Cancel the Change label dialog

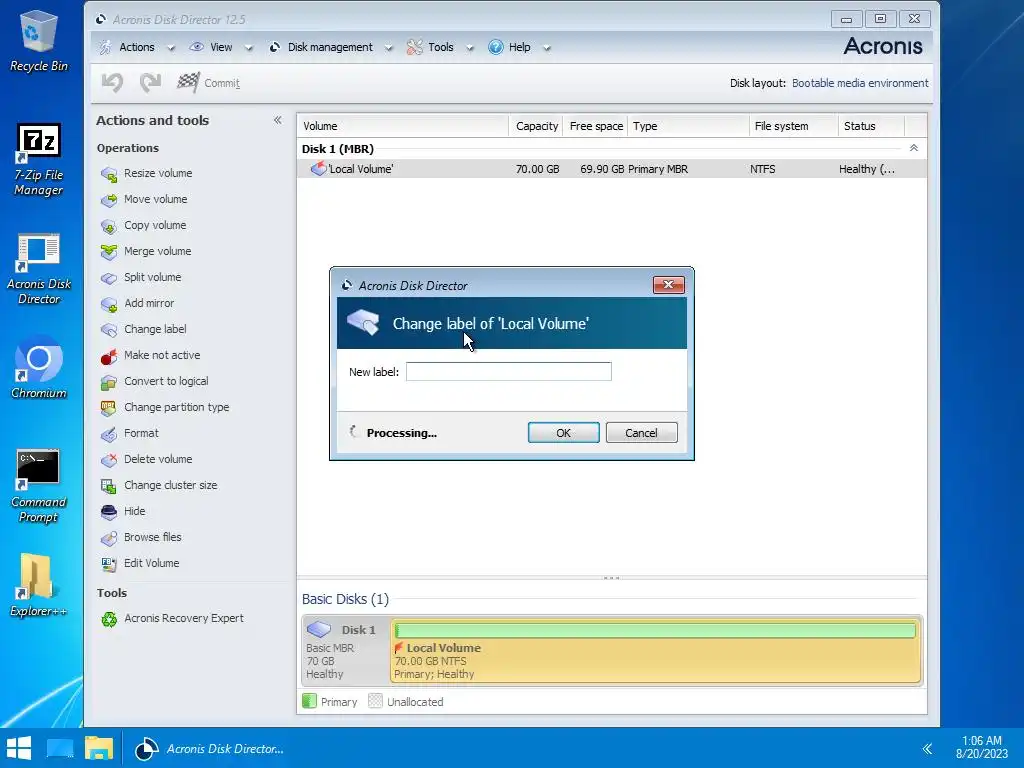641,433
